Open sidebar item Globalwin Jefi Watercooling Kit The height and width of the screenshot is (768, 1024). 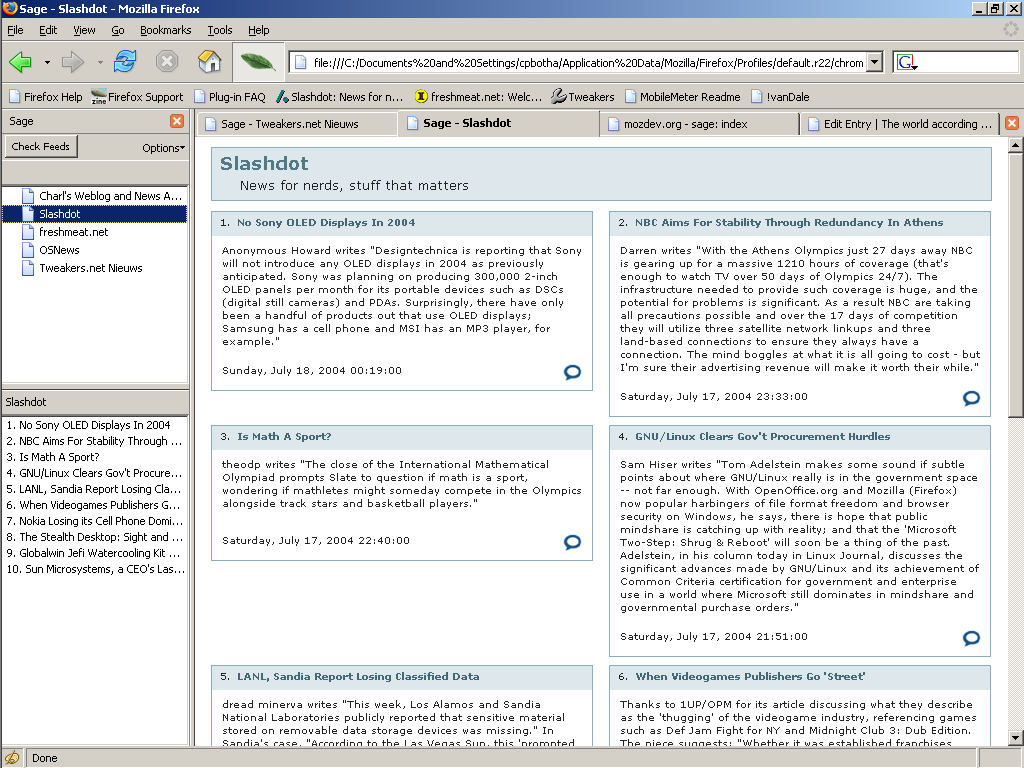pos(95,553)
